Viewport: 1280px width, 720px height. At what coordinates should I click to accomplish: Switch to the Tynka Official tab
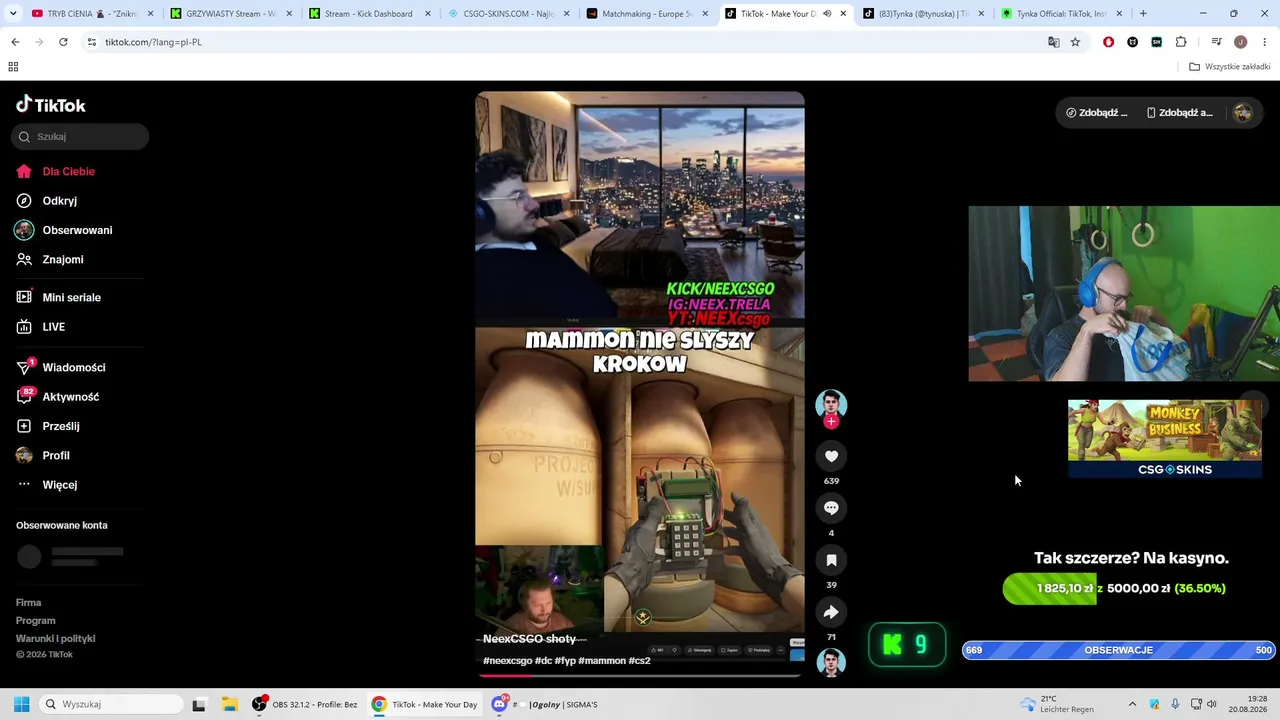click(x=1061, y=14)
